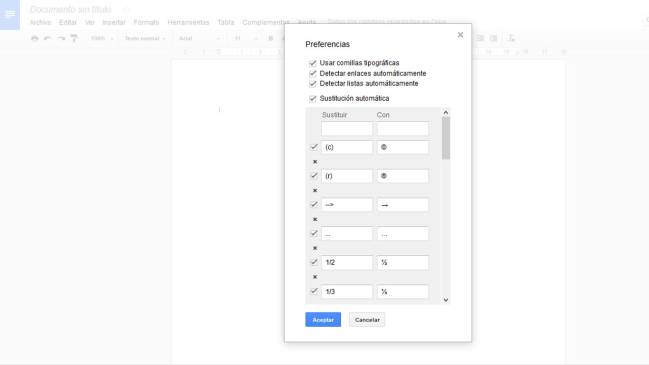Open the Herramientas menu

(188, 22)
